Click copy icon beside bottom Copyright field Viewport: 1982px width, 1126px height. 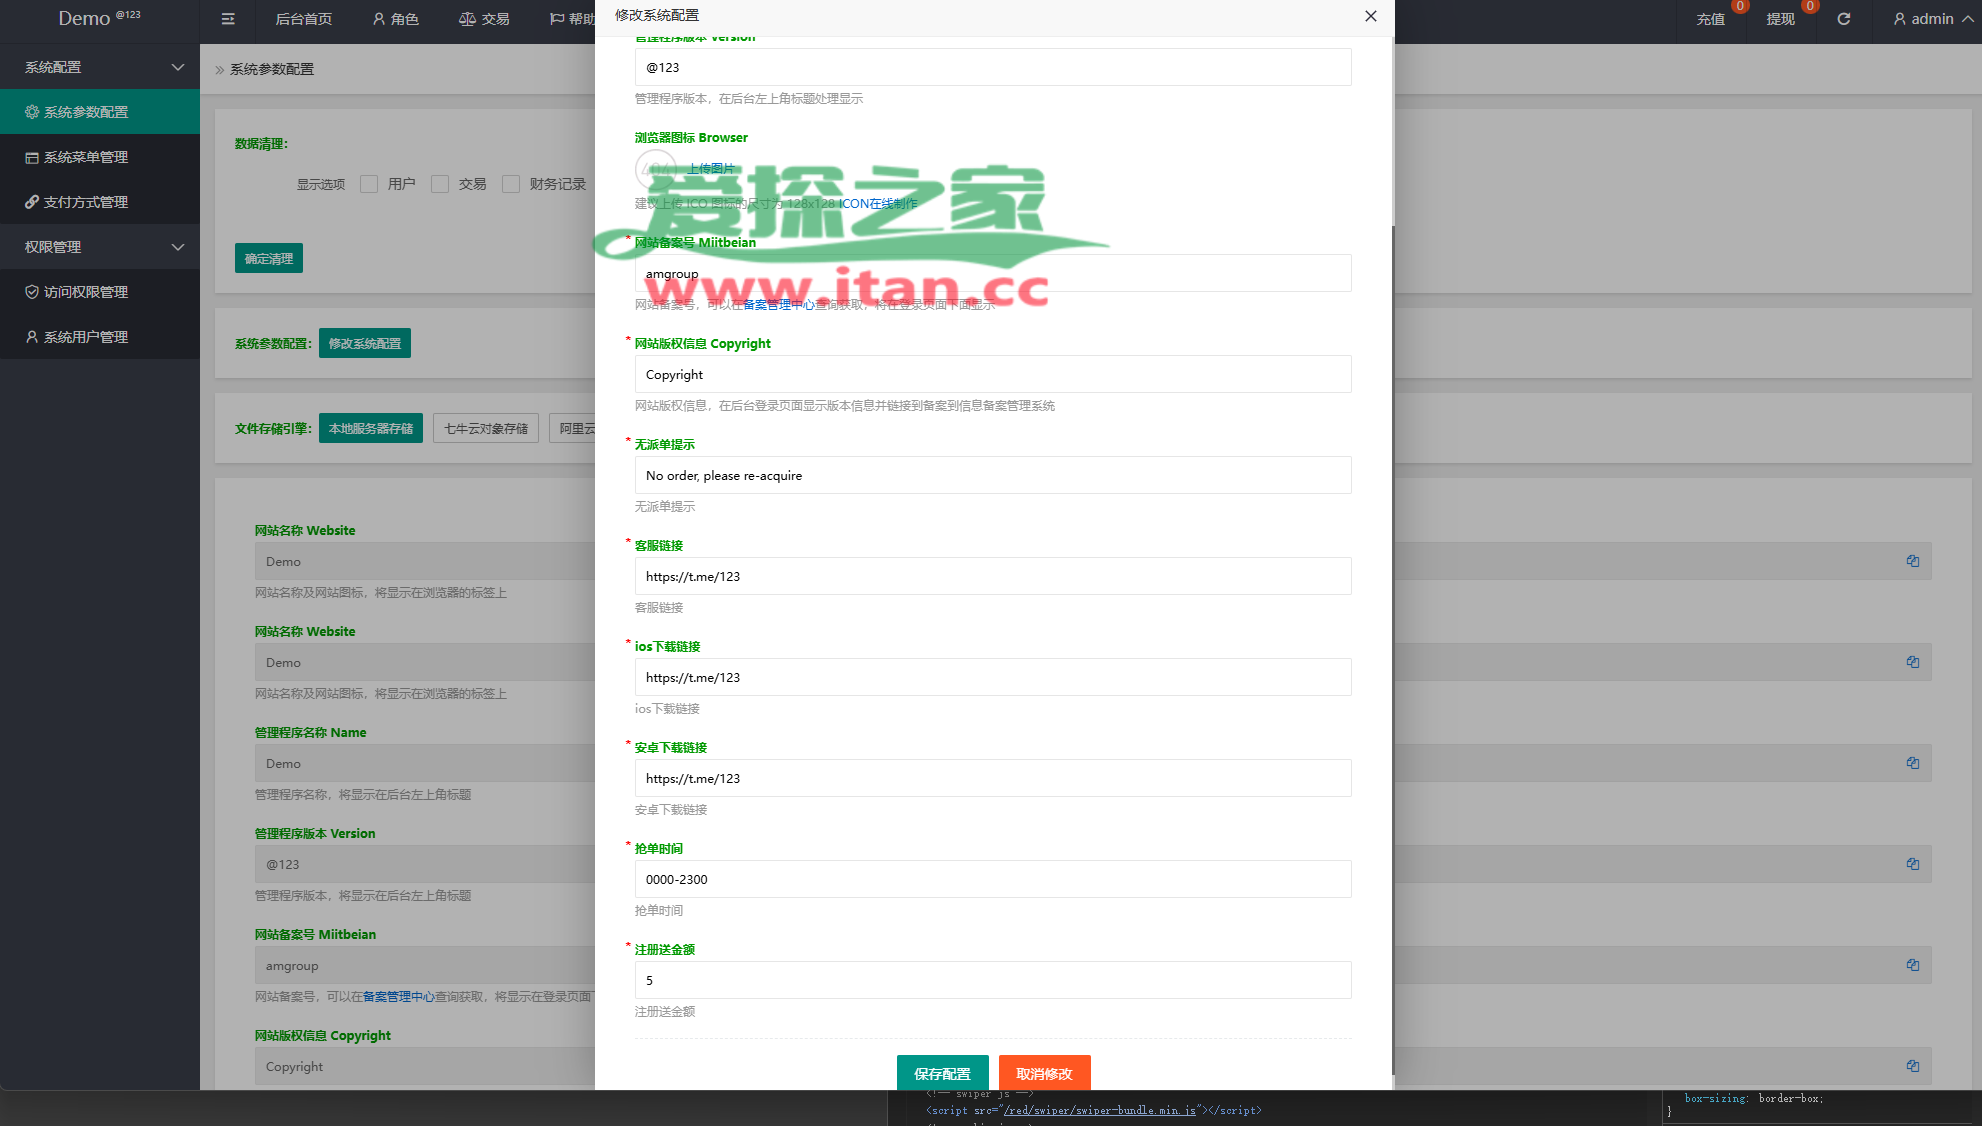1912,1066
